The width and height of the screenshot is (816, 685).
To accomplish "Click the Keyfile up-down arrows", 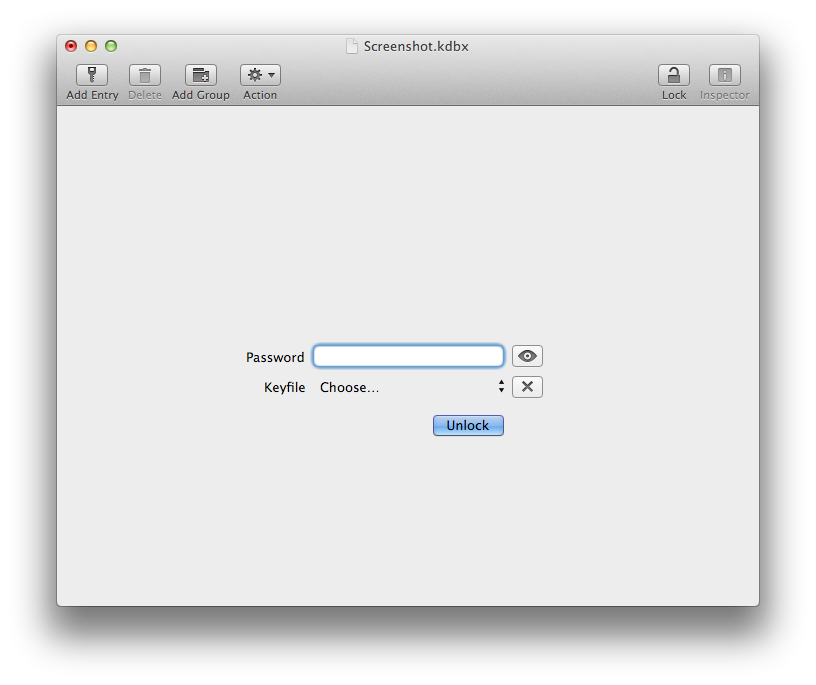I will coord(501,388).
